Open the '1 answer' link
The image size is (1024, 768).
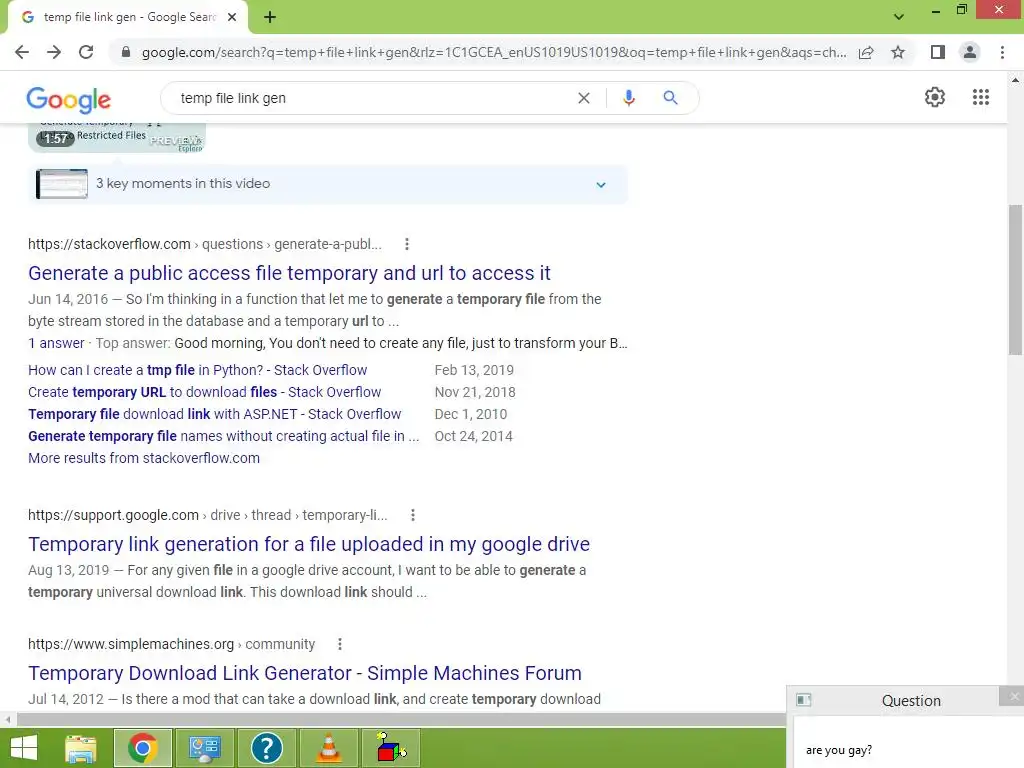point(56,343)
